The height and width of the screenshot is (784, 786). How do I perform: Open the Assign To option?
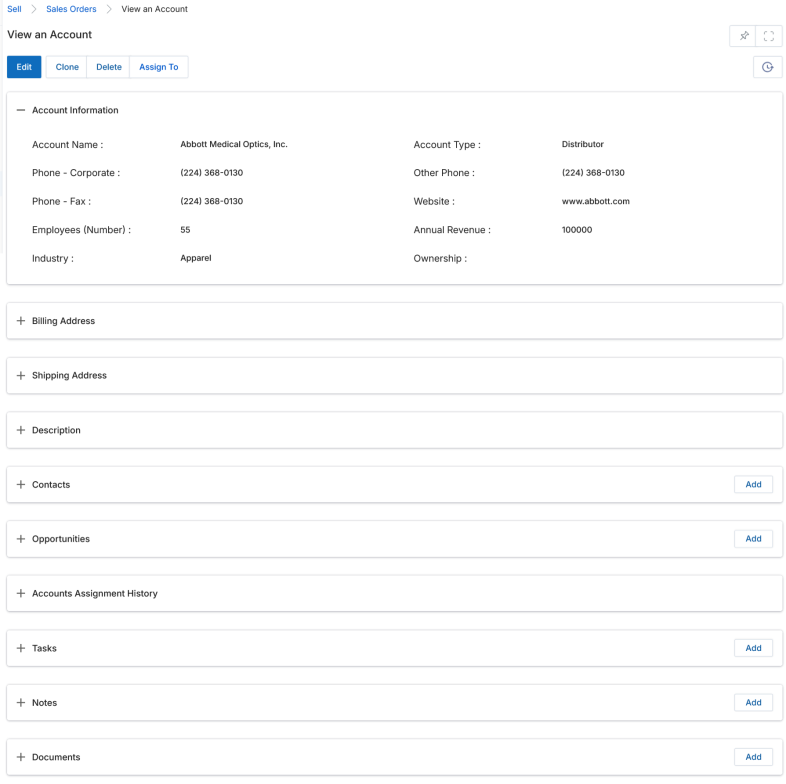tap(158, 67)
